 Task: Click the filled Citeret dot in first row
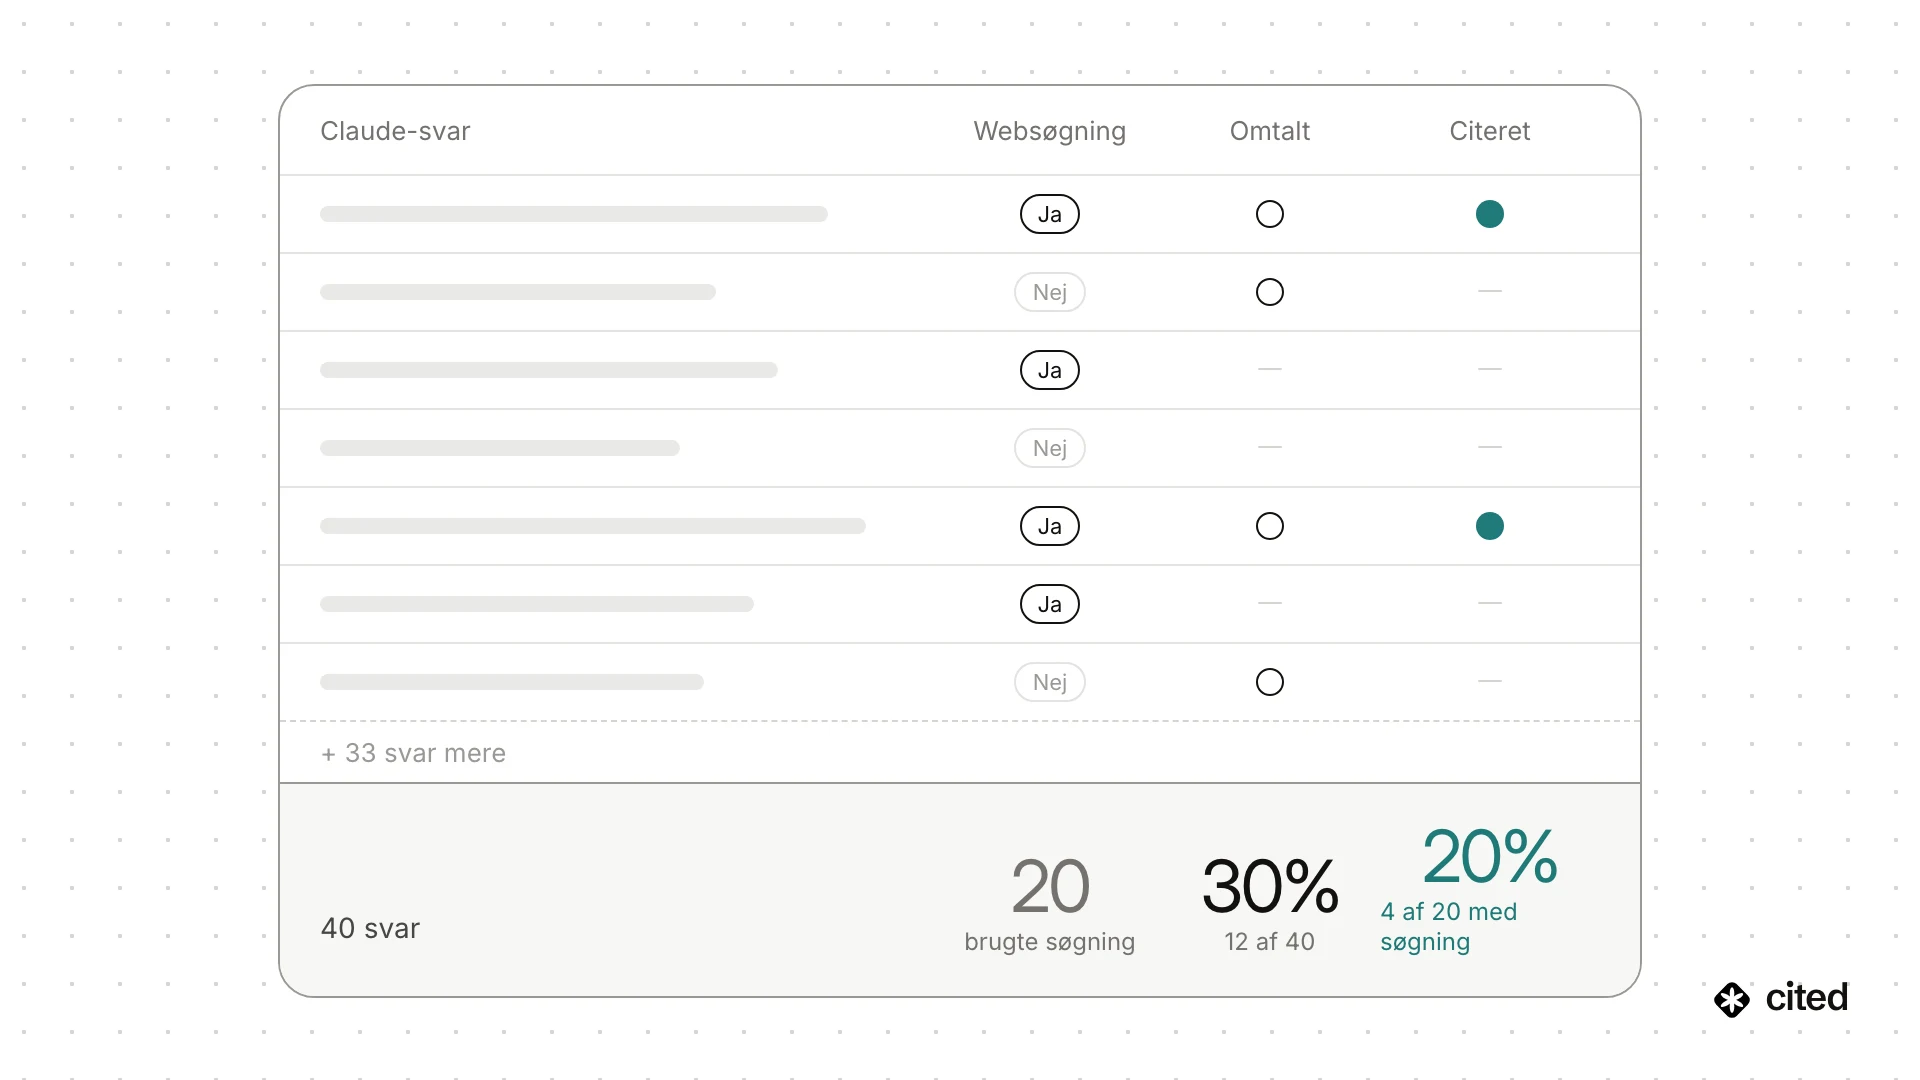tap(1490, 214)
